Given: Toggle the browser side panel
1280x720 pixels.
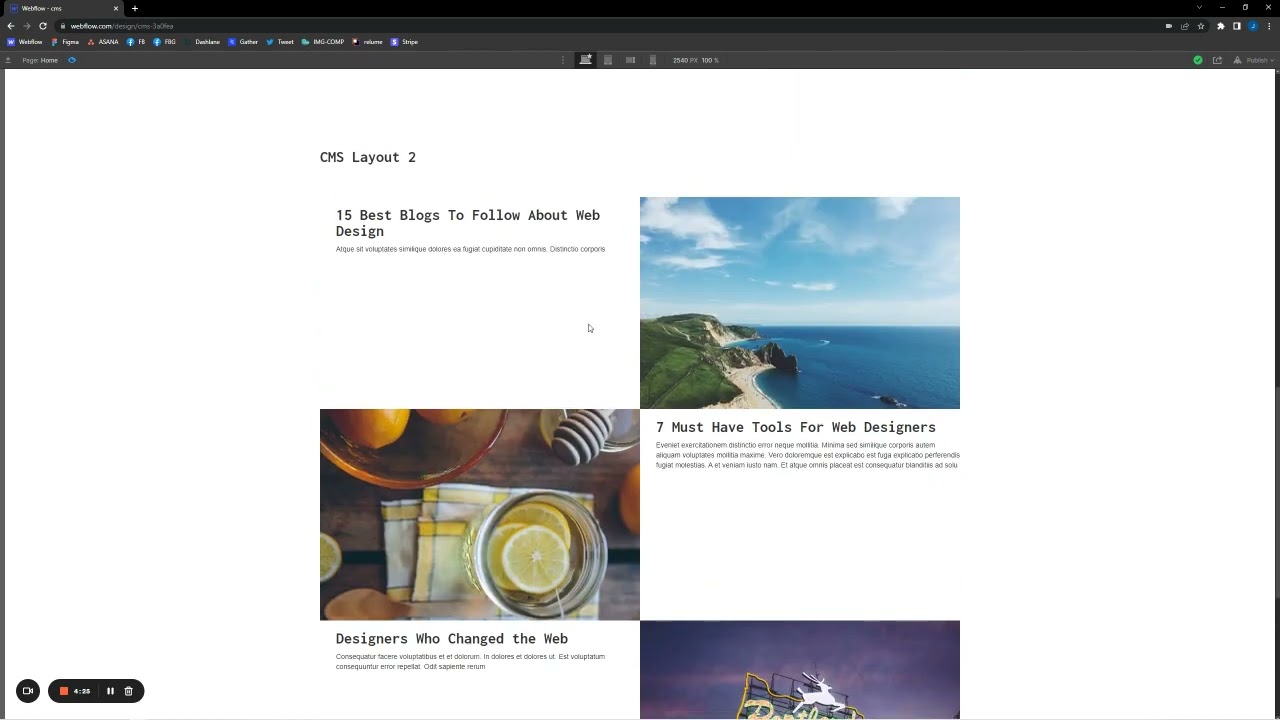Looking at the screenshot, I should [x=1237, y=26].
